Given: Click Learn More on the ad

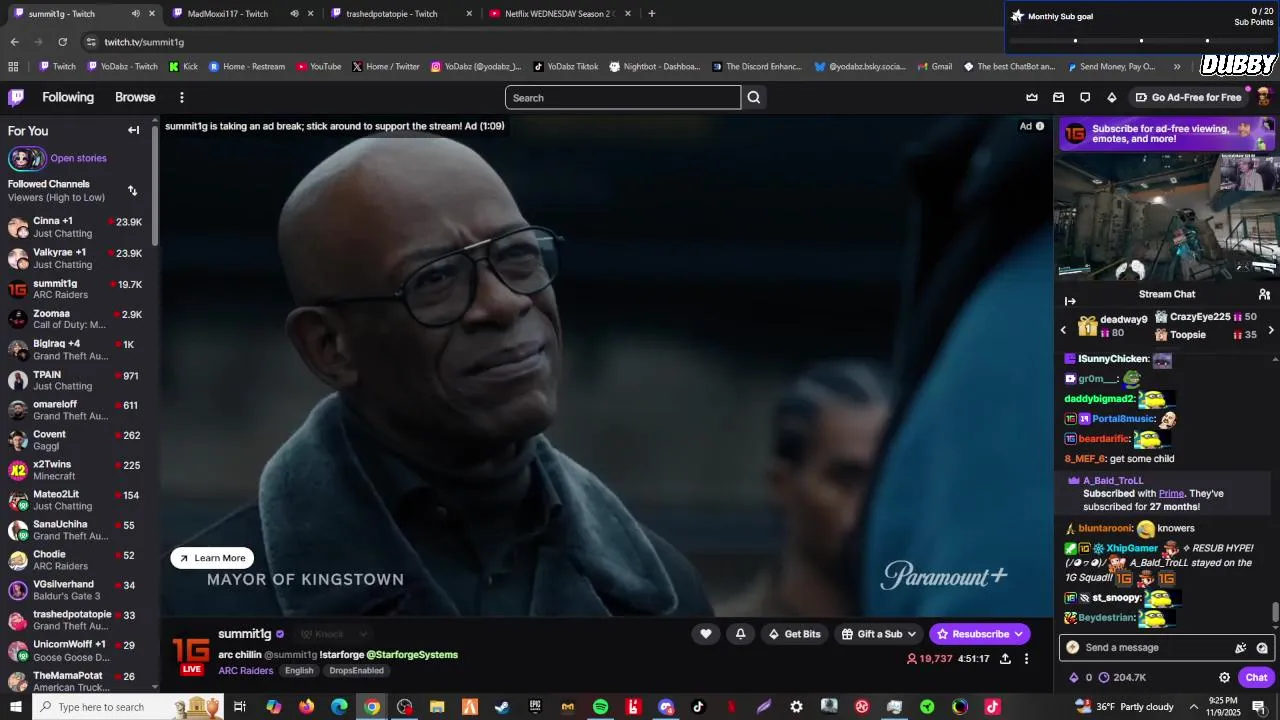Looking at the screenshot, I should tap(212, 558).
